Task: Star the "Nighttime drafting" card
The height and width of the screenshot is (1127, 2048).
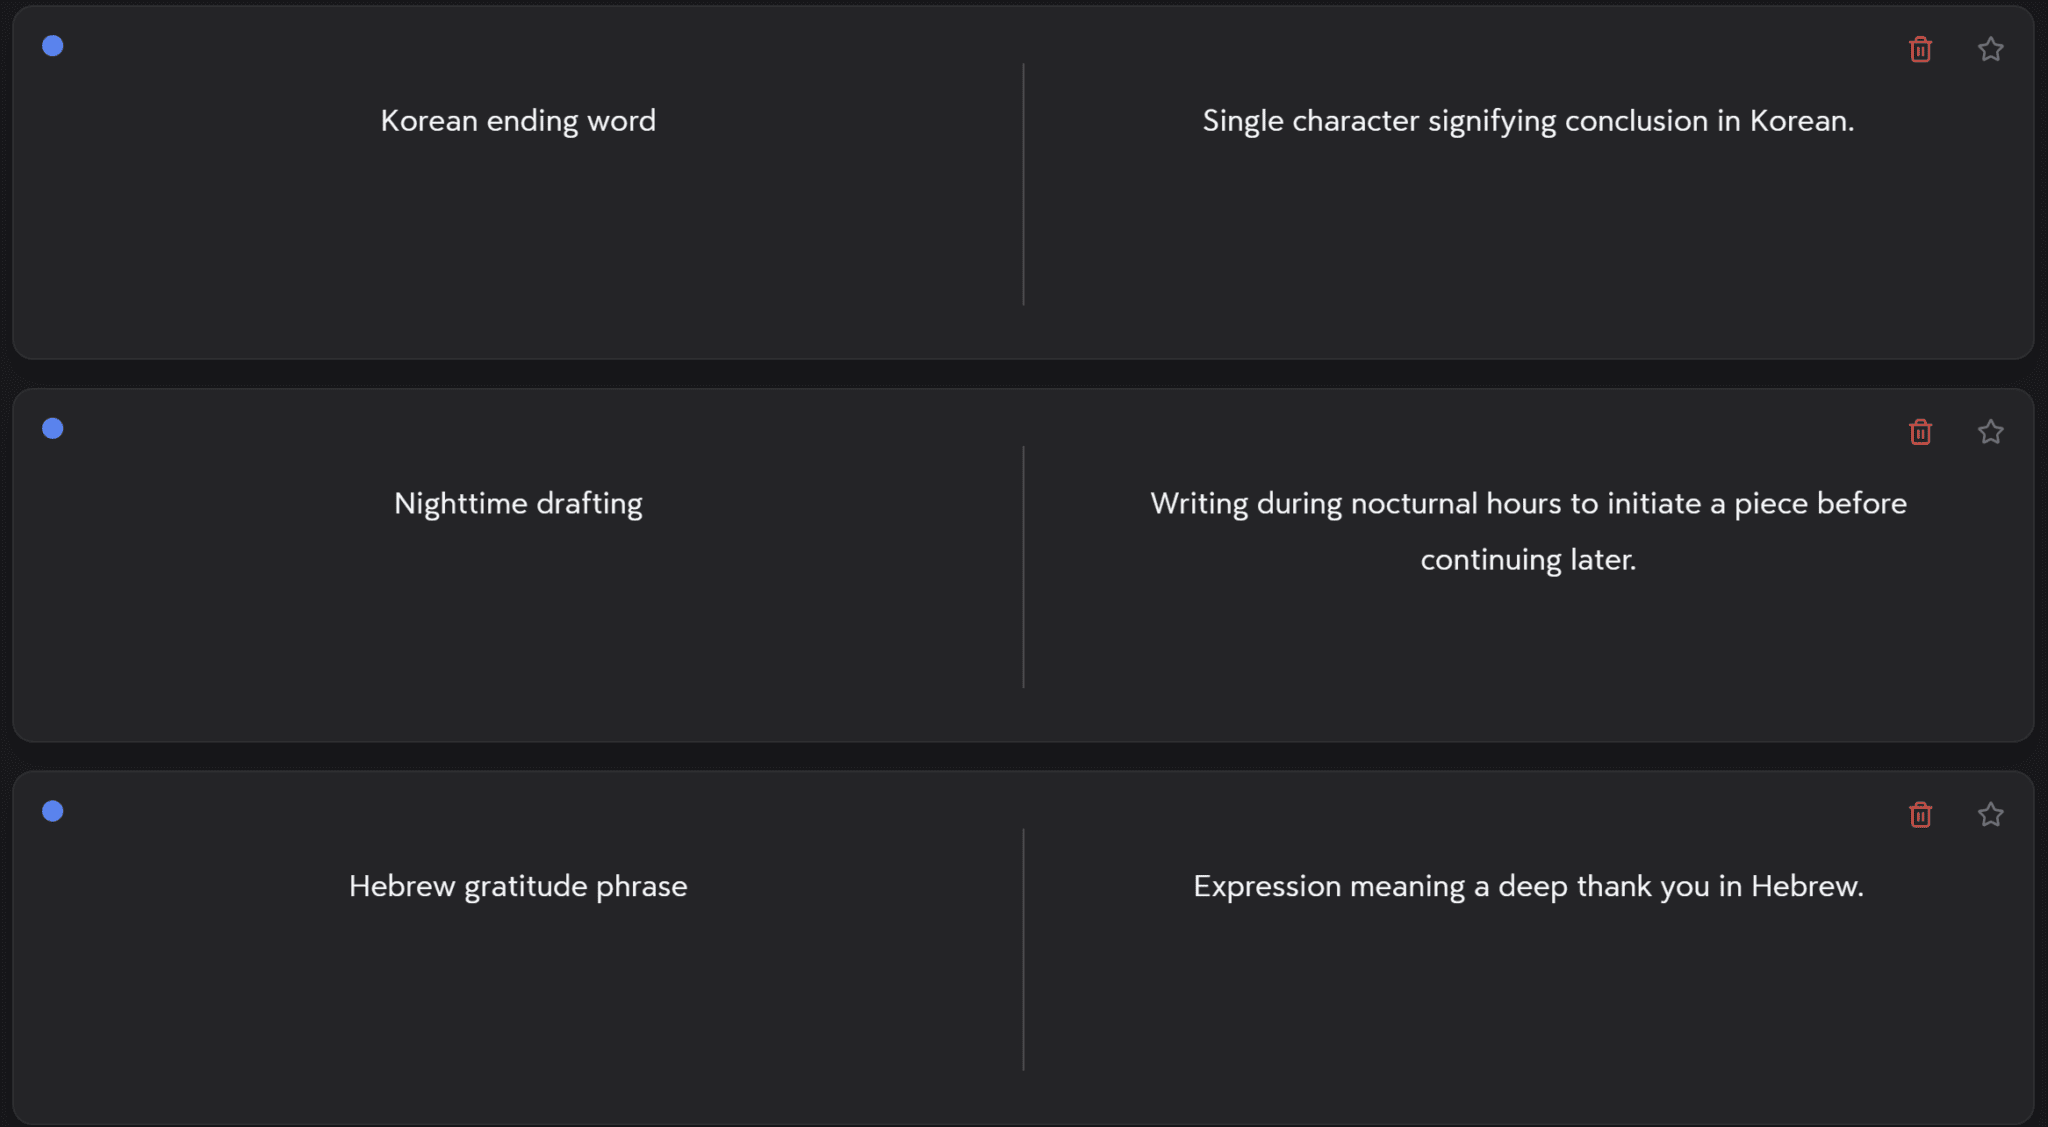Action: (1991, 431)
